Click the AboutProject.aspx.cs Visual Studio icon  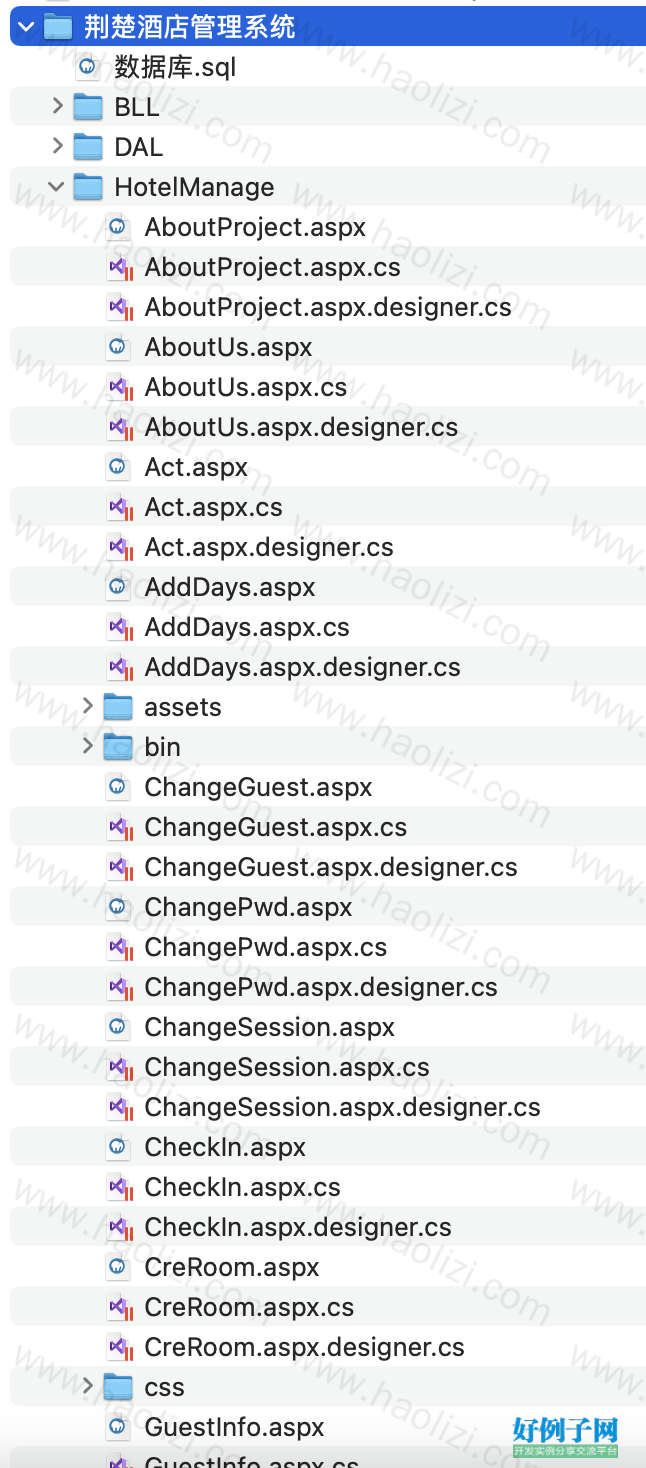(x=120, y=268)
